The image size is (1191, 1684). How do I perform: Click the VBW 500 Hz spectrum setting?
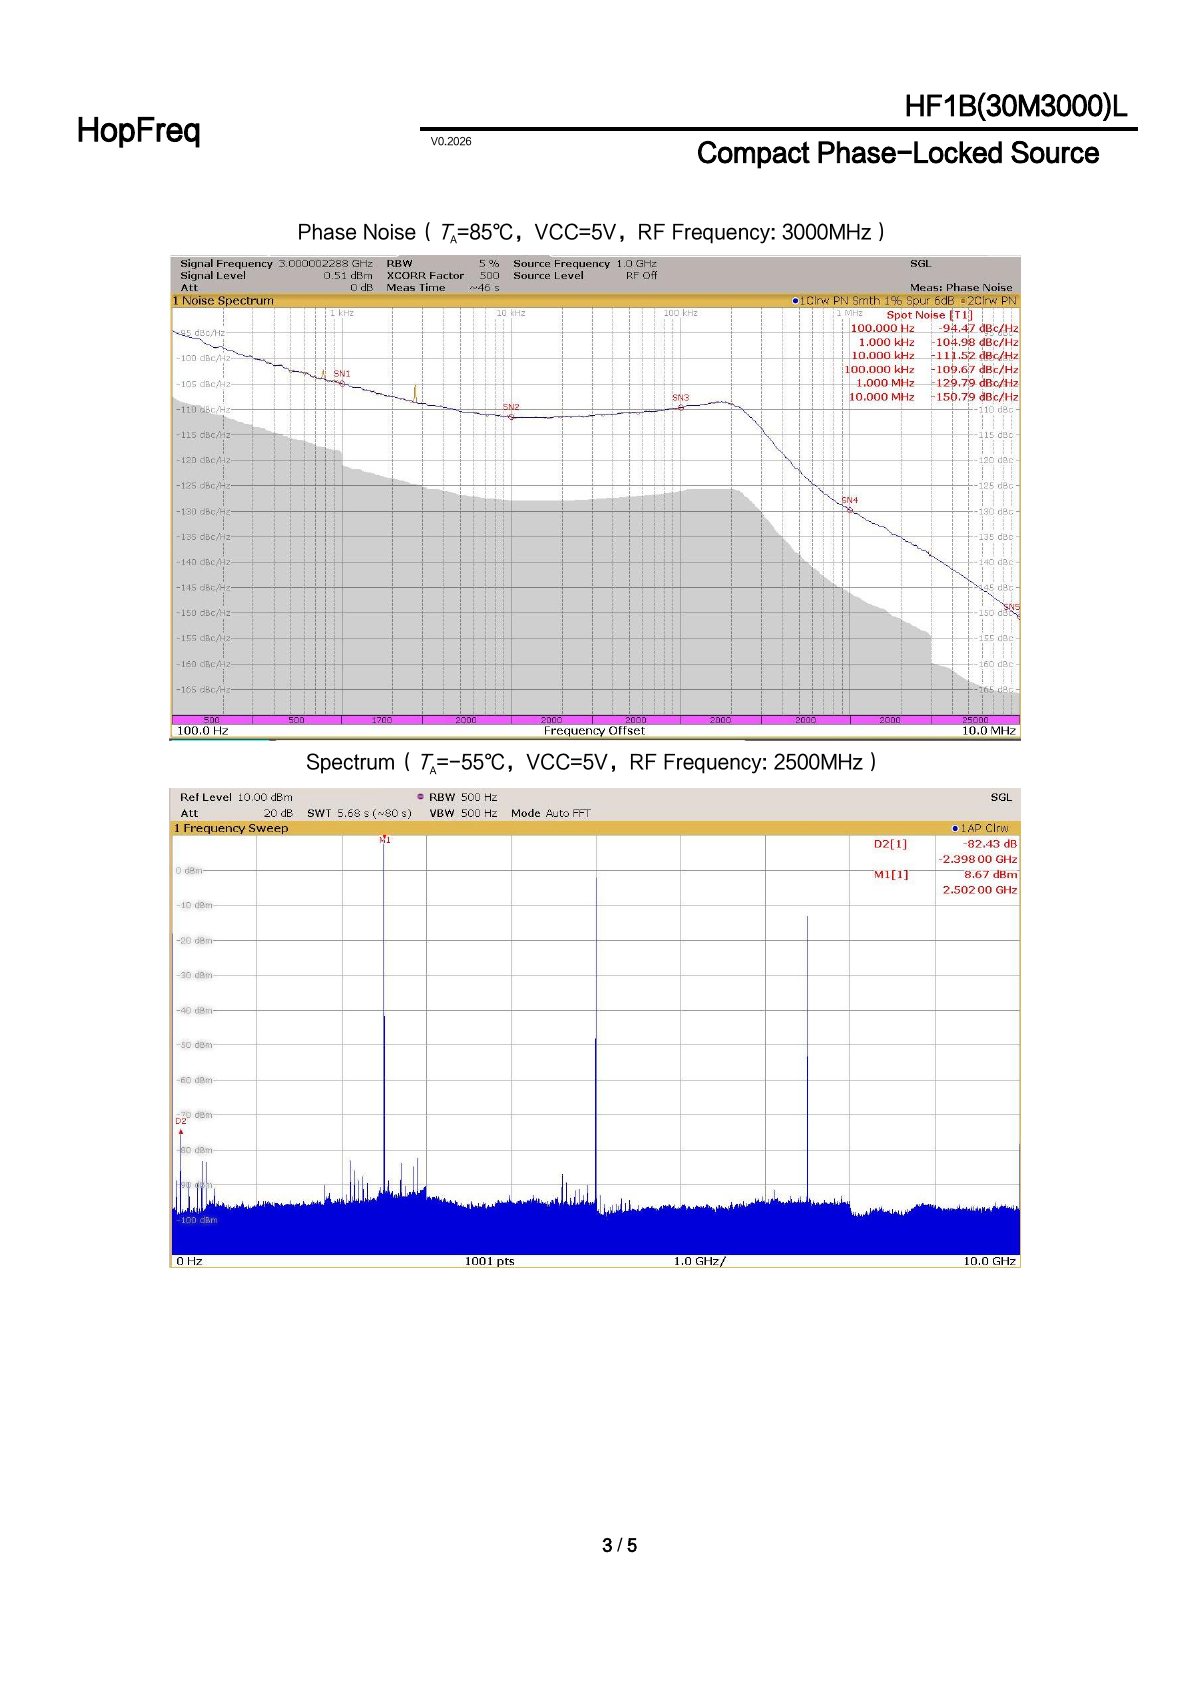[x=463, y=814]
